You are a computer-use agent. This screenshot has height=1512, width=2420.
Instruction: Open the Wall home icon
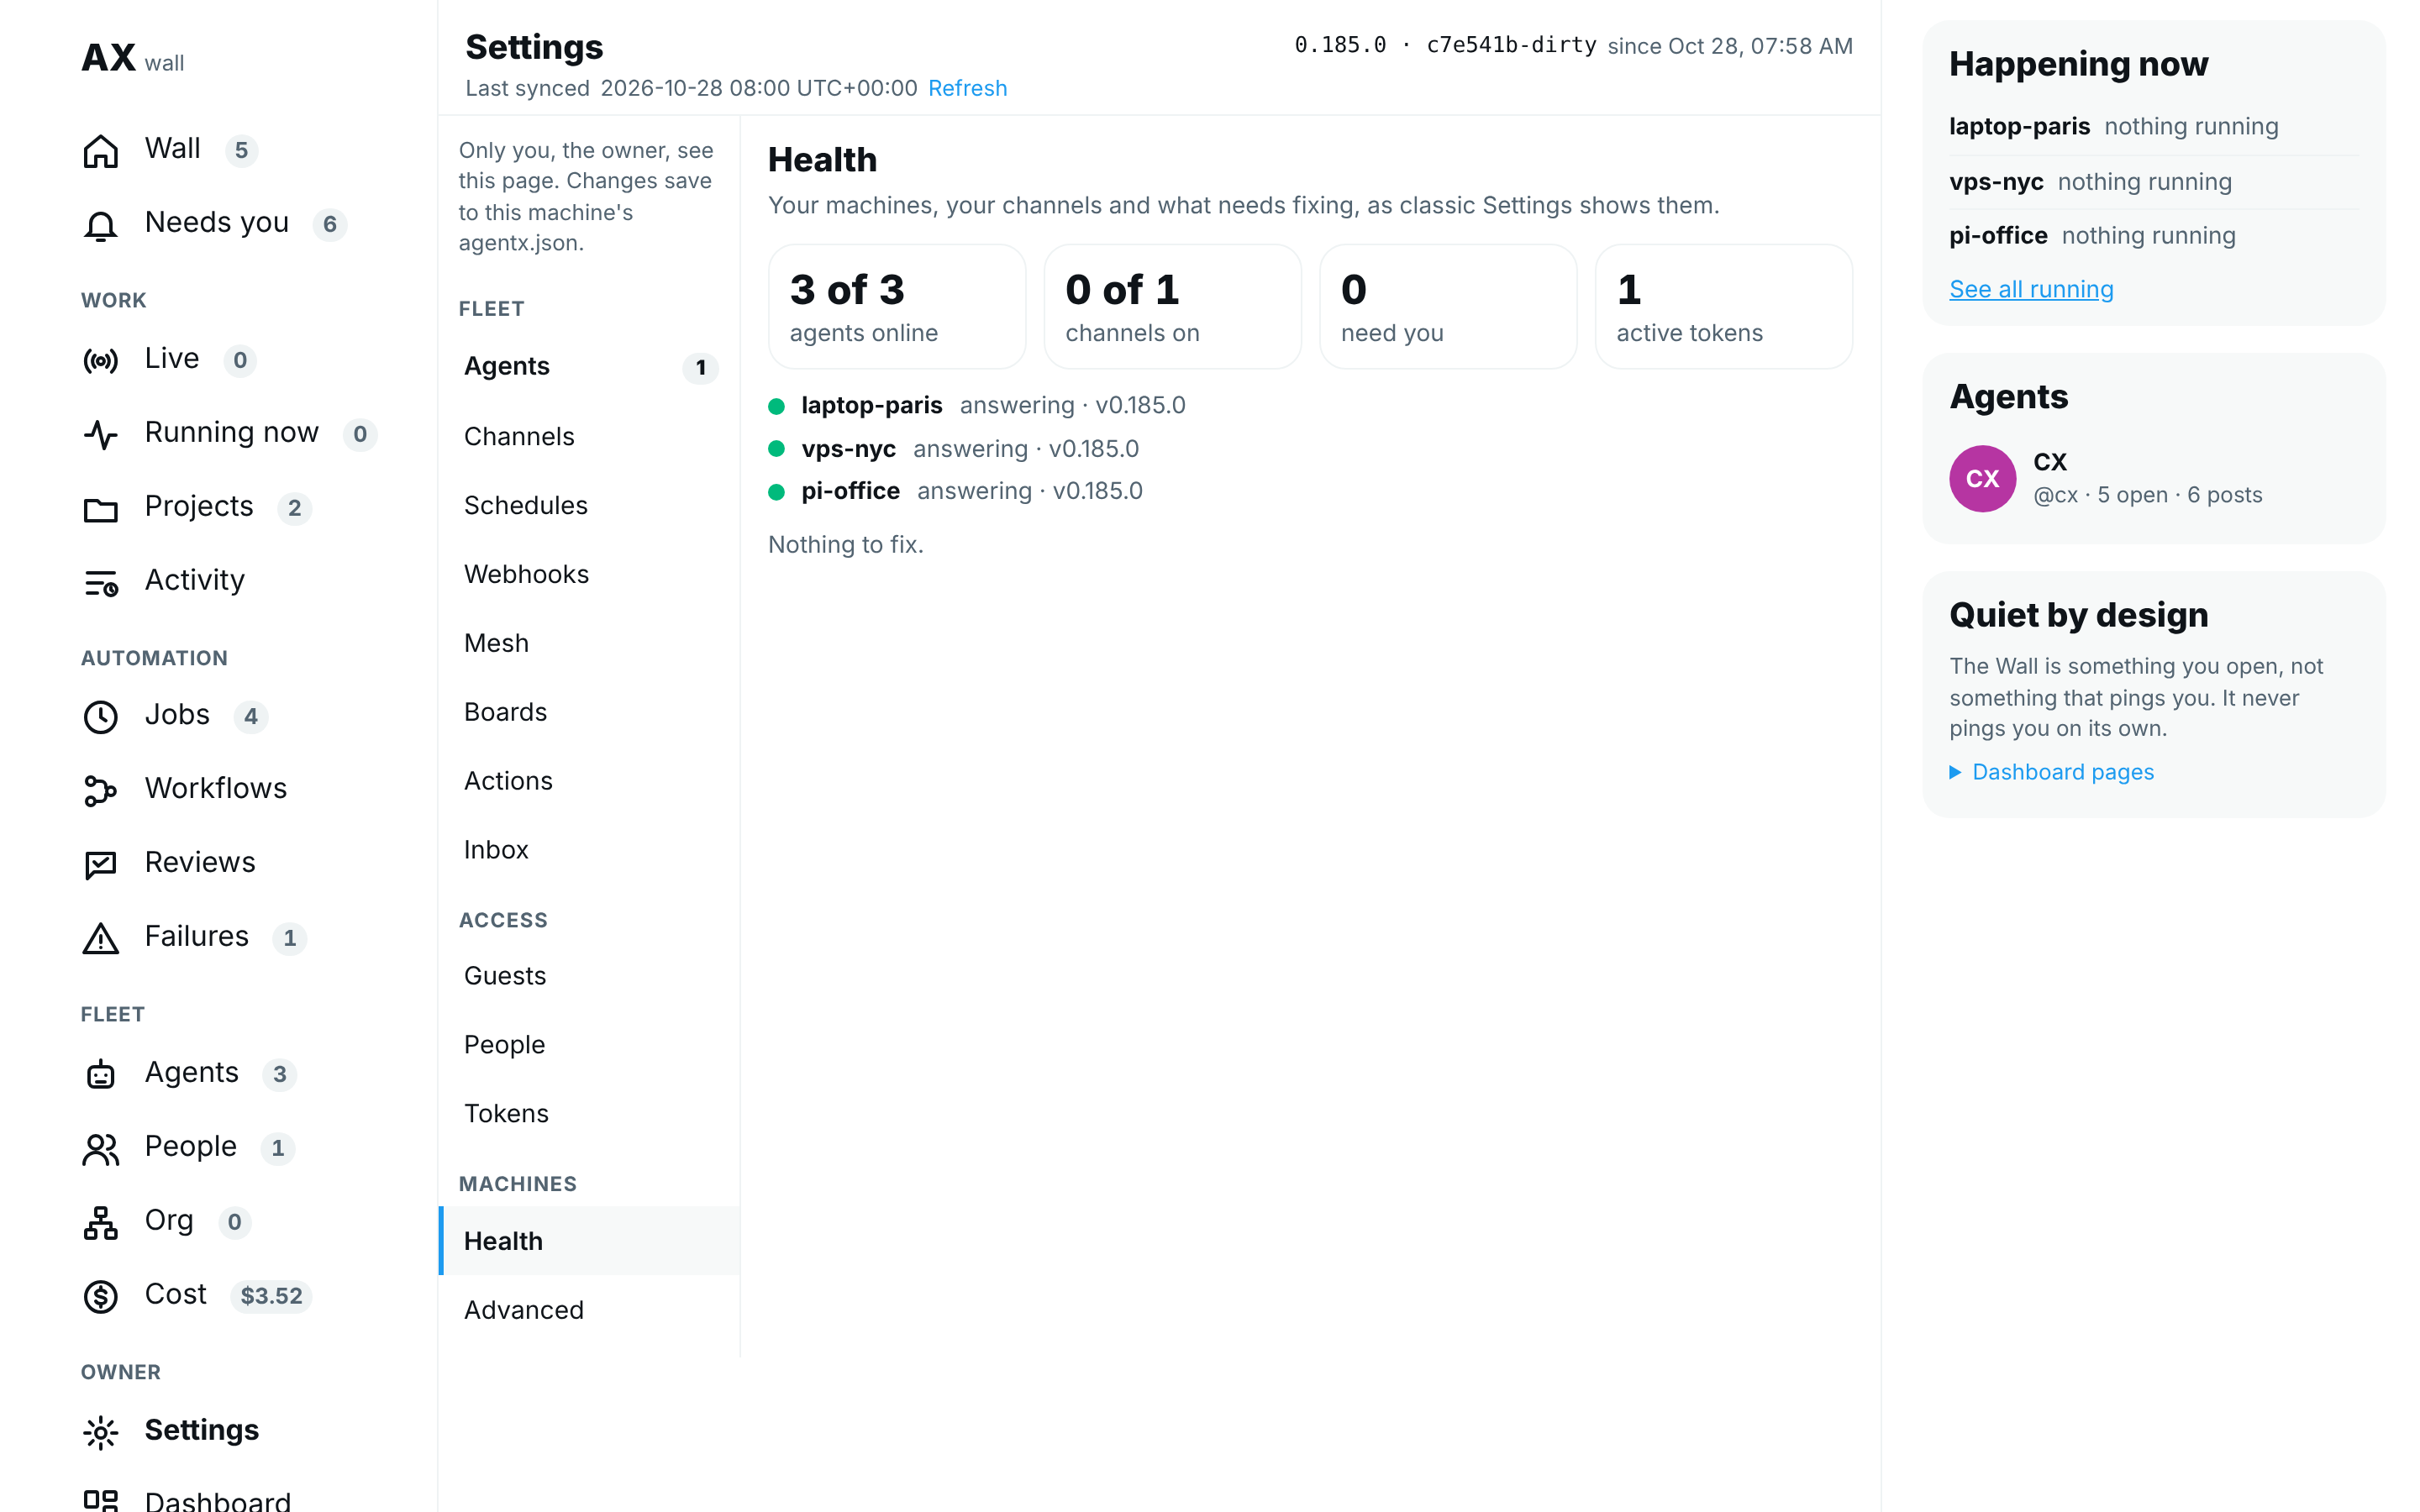coord(101,150)
